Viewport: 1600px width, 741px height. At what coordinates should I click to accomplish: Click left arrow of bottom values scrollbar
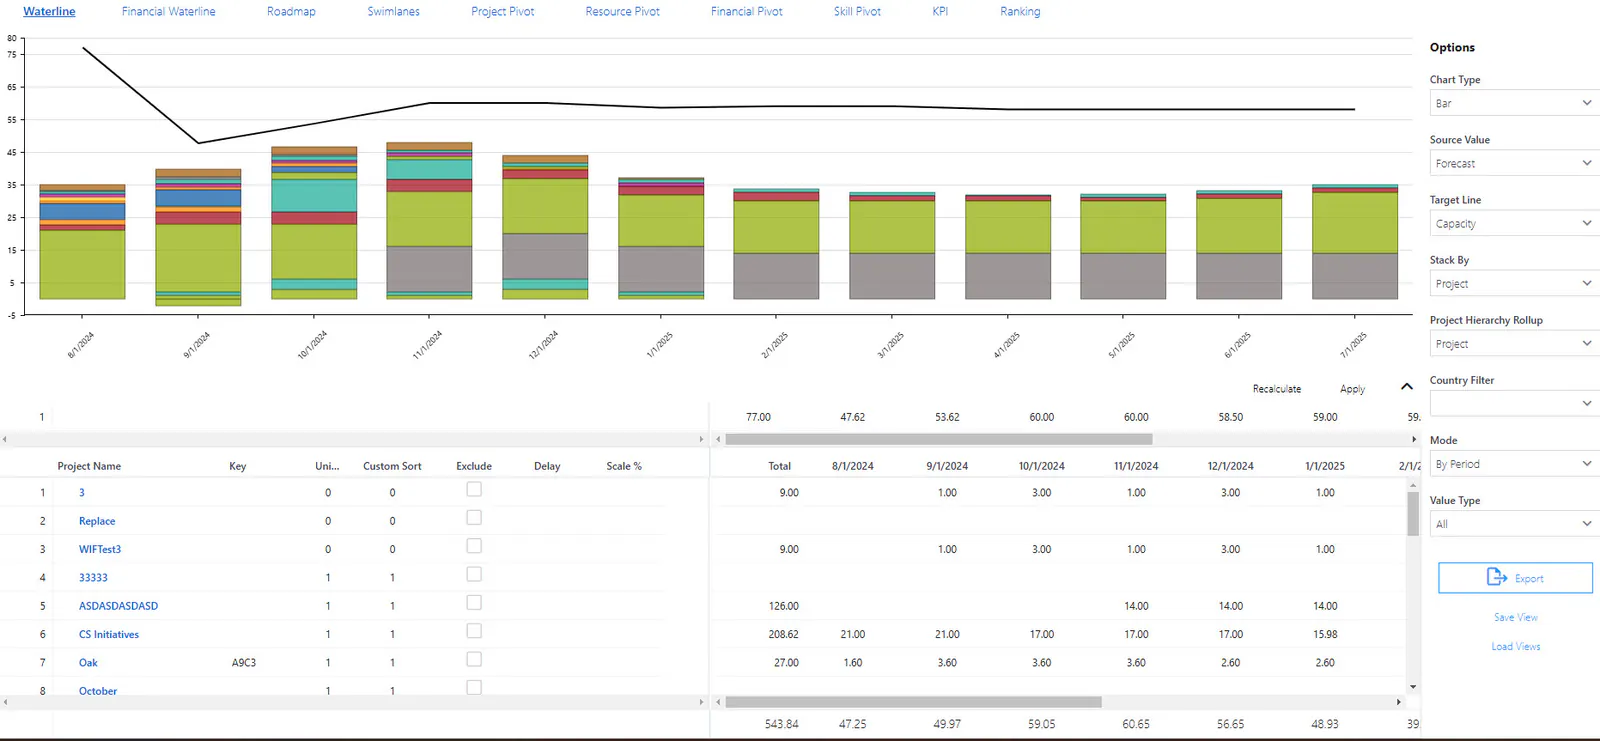tap(718, 702)
